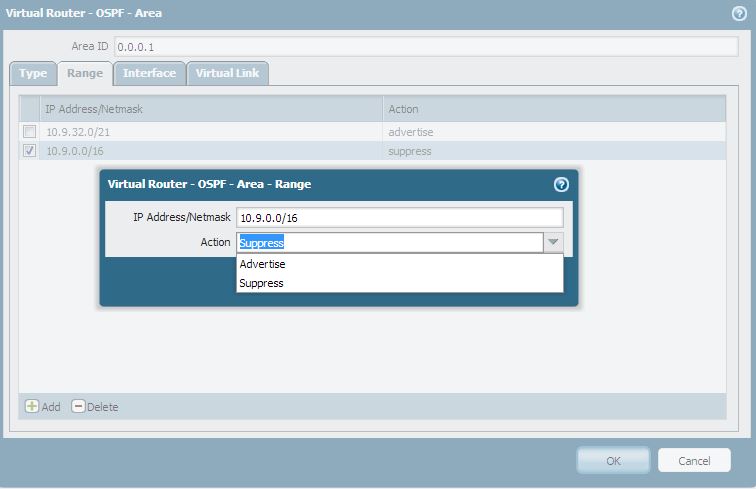Select the 10.9.0.0/16 table cell
The width and height of the screenshot is (756, 489).
coord(211,151)
